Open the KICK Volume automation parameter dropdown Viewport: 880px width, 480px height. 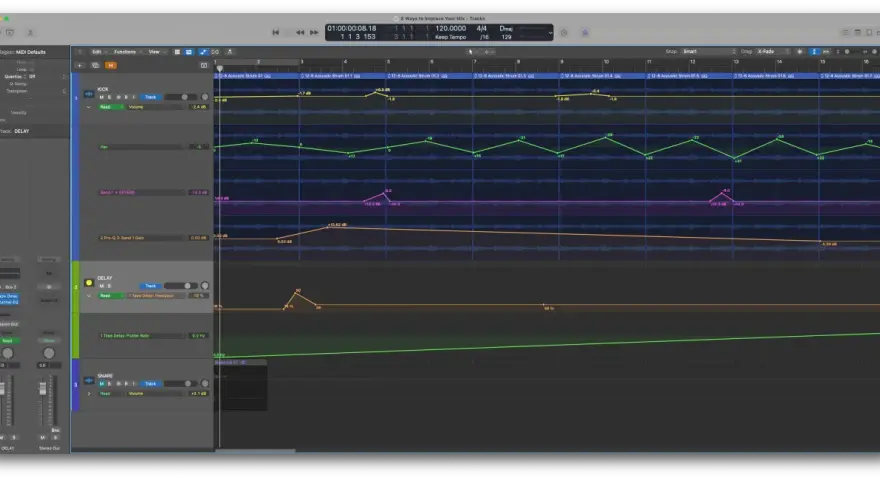click(x=155, y=107)
